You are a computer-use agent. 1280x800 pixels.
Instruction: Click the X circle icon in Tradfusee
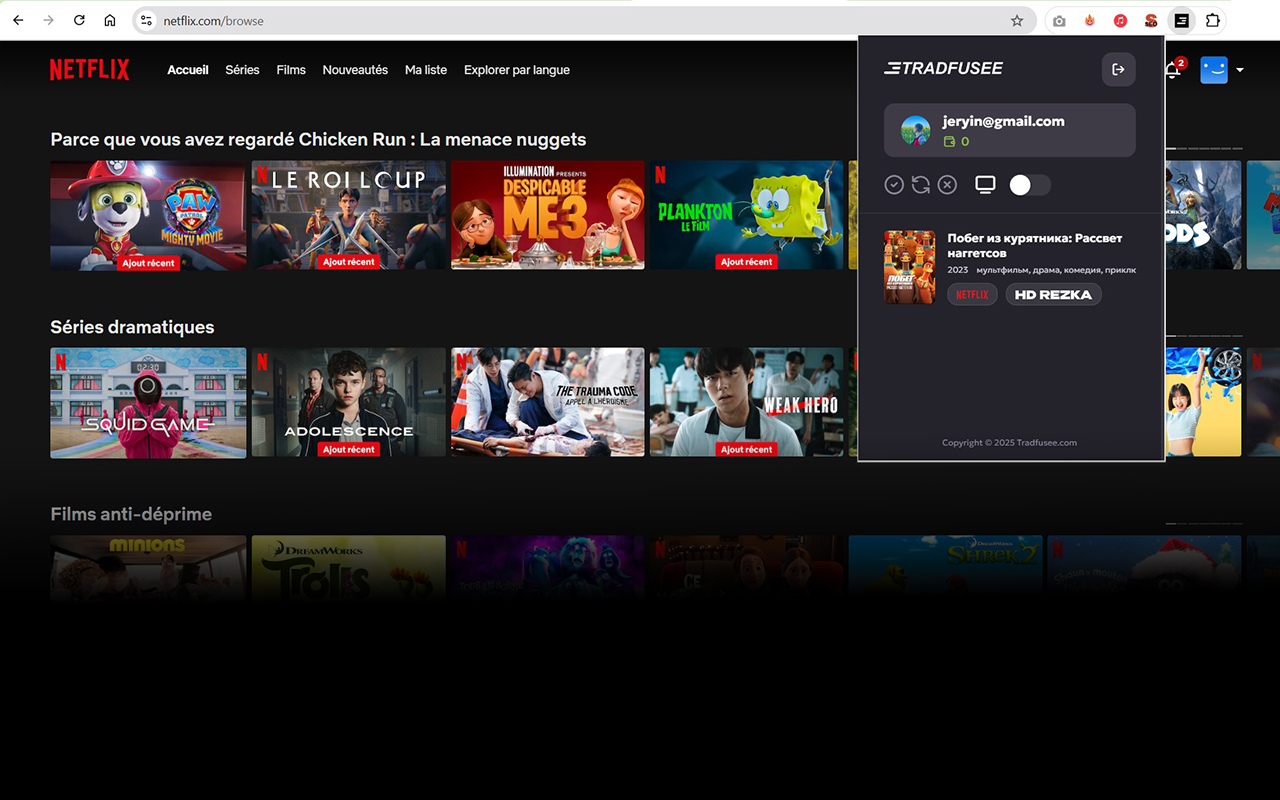pyautogui.click(x=947, y=185)
